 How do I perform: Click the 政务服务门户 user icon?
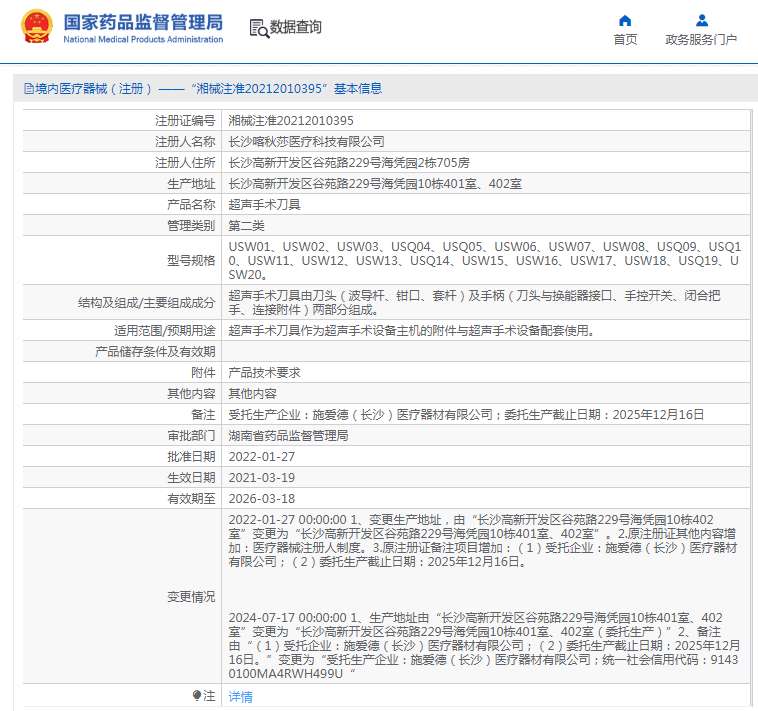tap(702, 21)
